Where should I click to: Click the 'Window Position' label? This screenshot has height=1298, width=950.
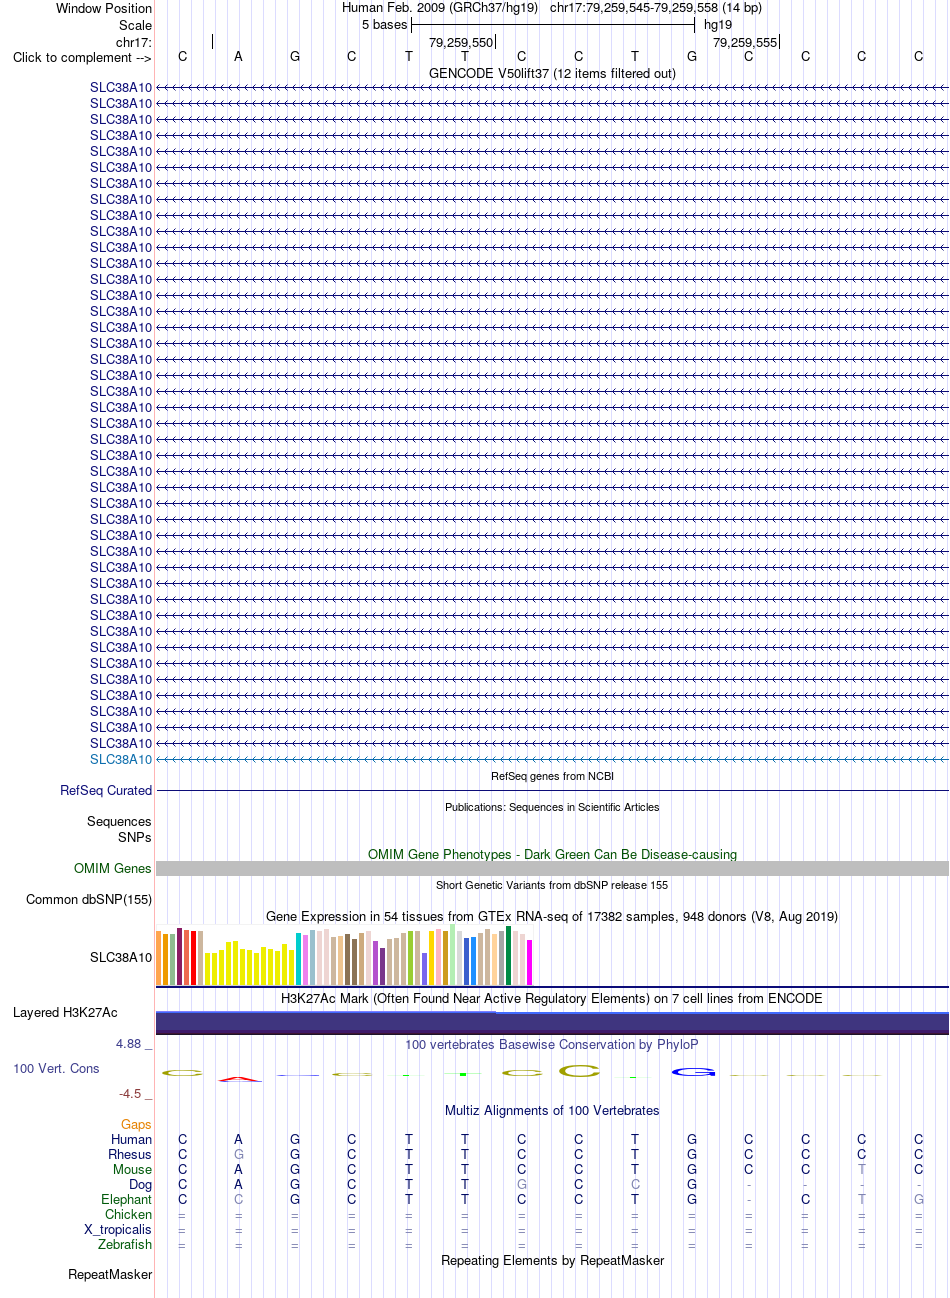point(104,8)
